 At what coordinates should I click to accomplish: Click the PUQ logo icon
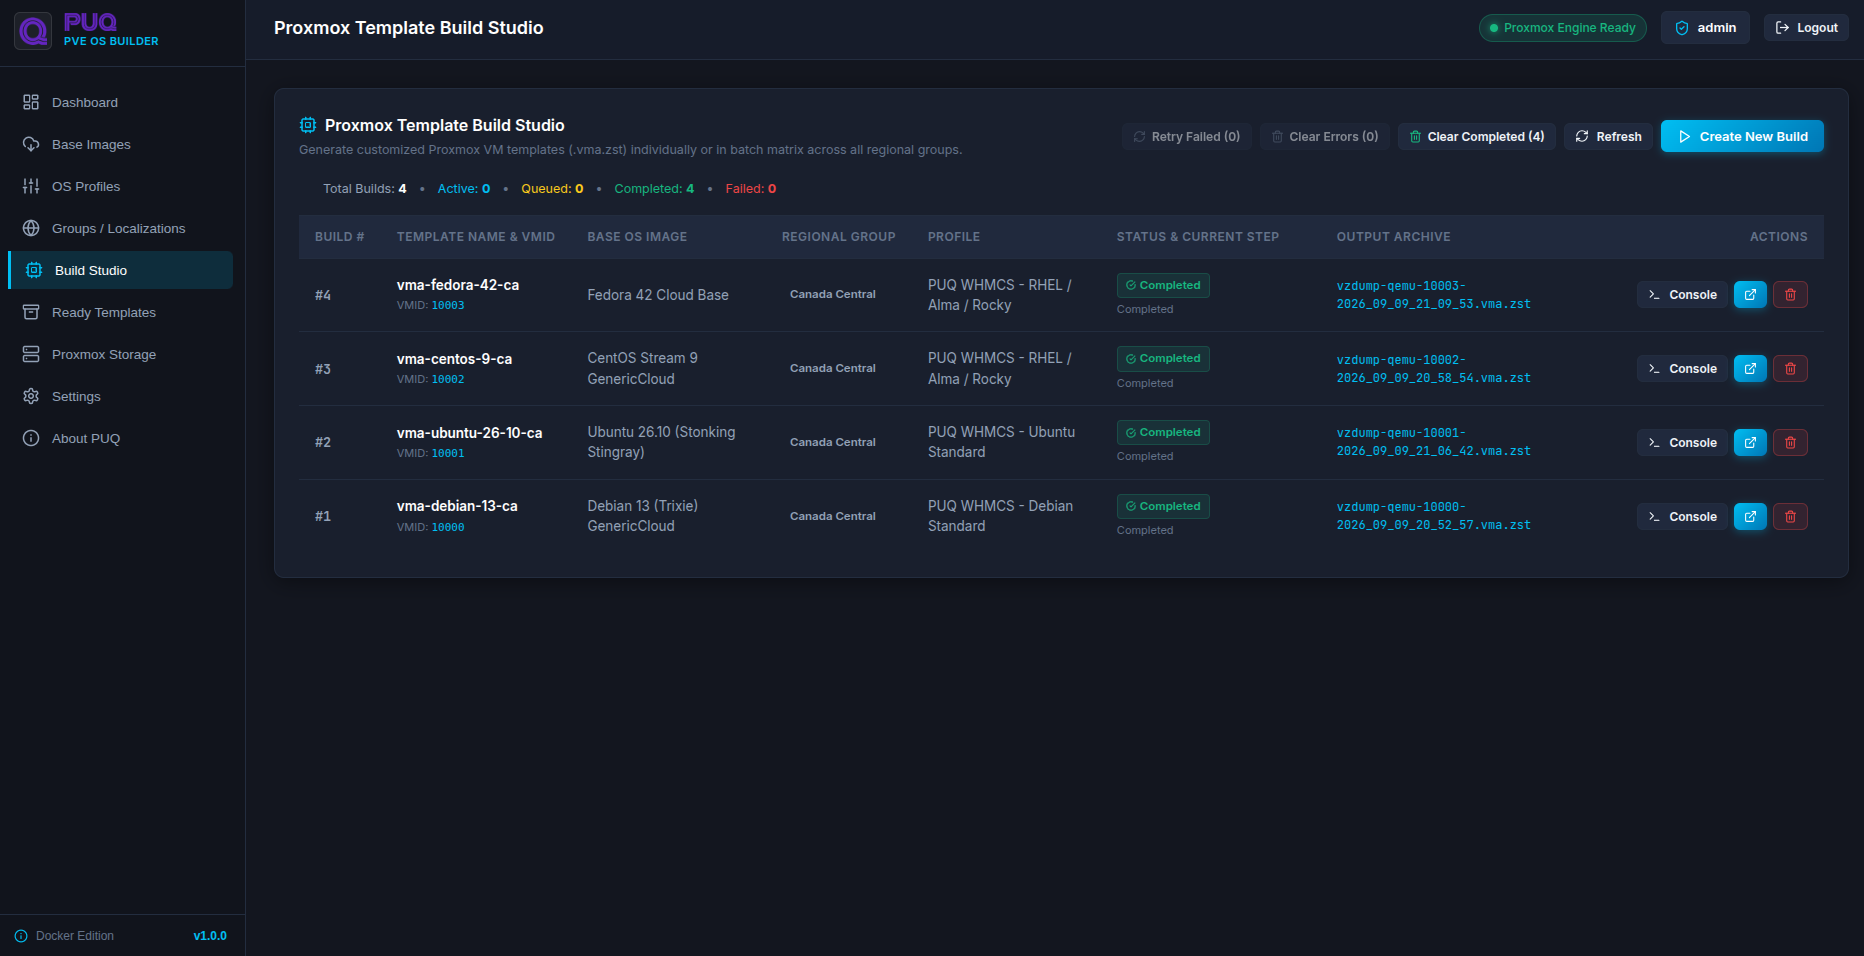point(33,31)
